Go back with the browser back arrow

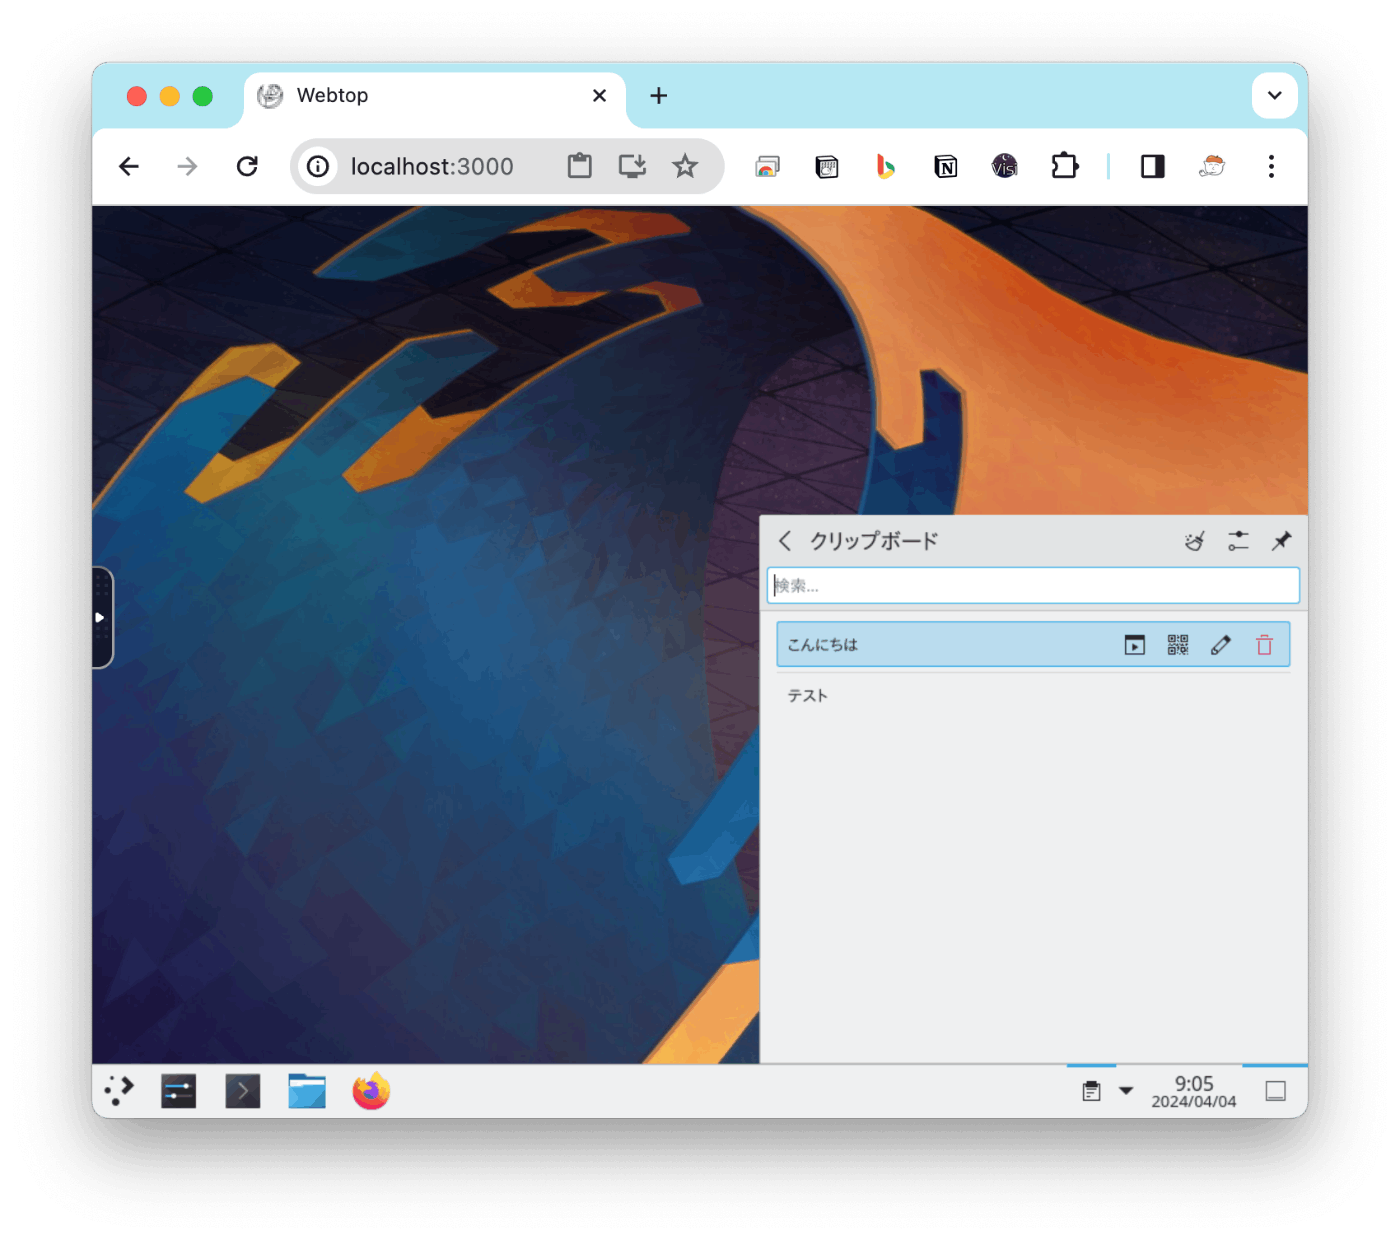point(129,167)
